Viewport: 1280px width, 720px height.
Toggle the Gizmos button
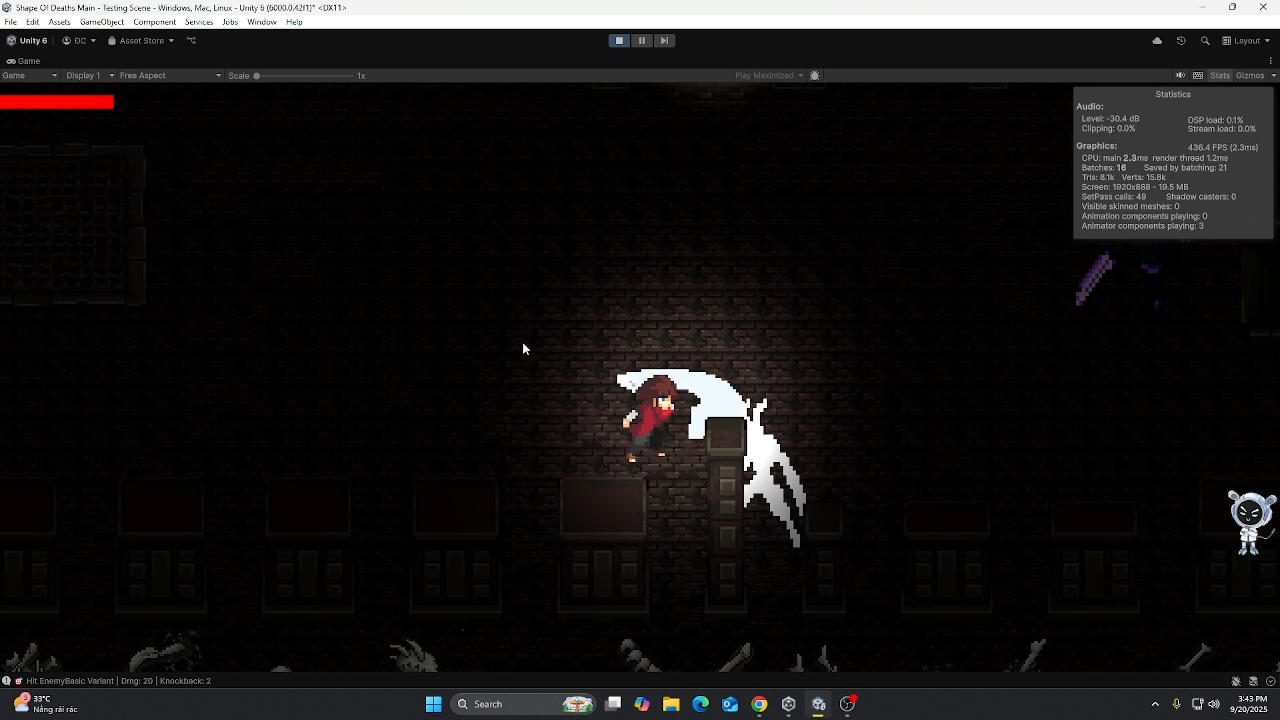1250,76
